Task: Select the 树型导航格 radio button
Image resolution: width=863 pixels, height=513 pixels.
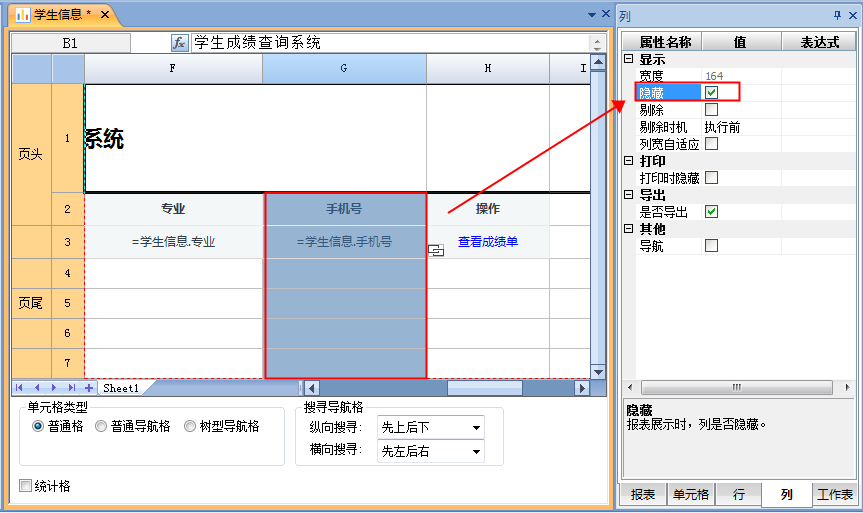Action: (190, 426)
